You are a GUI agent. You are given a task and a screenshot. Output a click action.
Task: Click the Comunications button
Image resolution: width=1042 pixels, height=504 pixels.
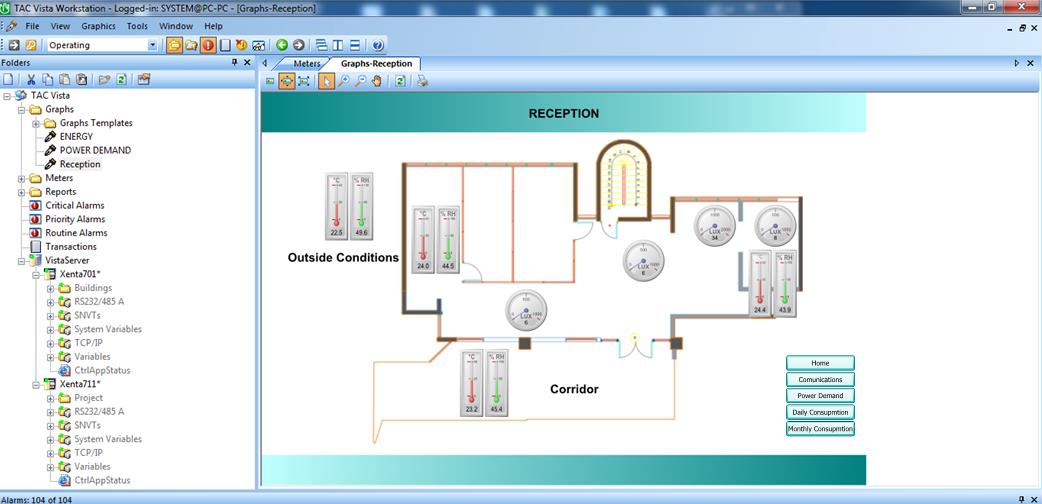point(820,380)
